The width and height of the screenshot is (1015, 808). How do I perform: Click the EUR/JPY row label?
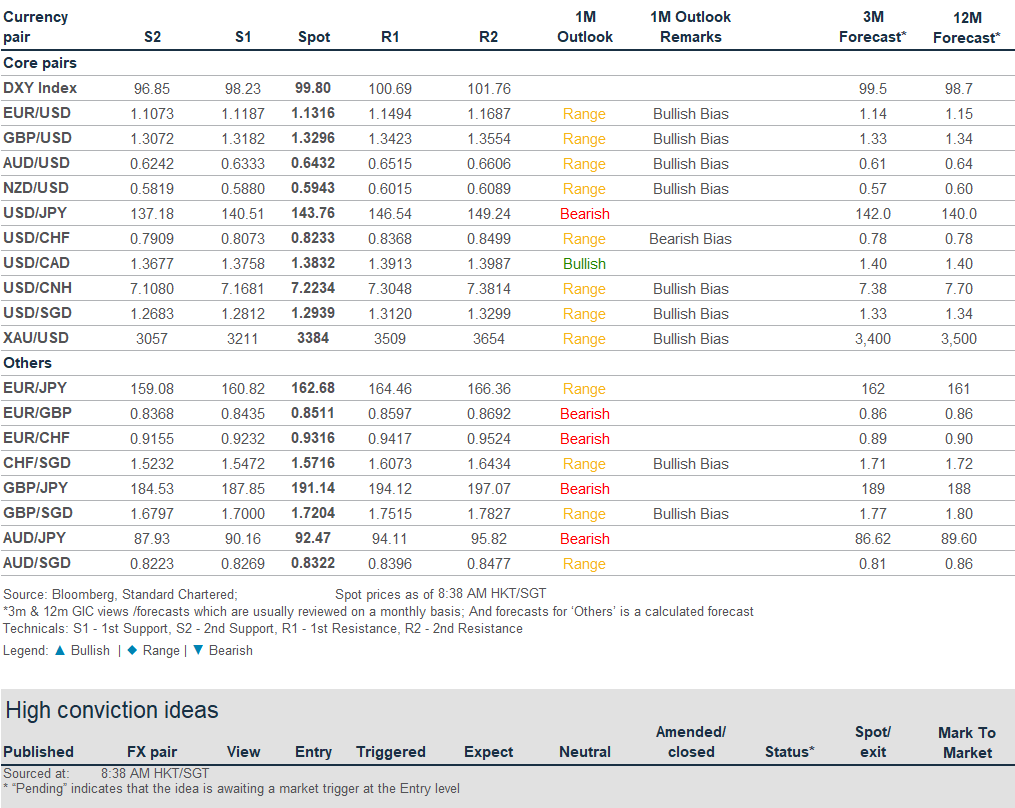[x=35, y=388]
